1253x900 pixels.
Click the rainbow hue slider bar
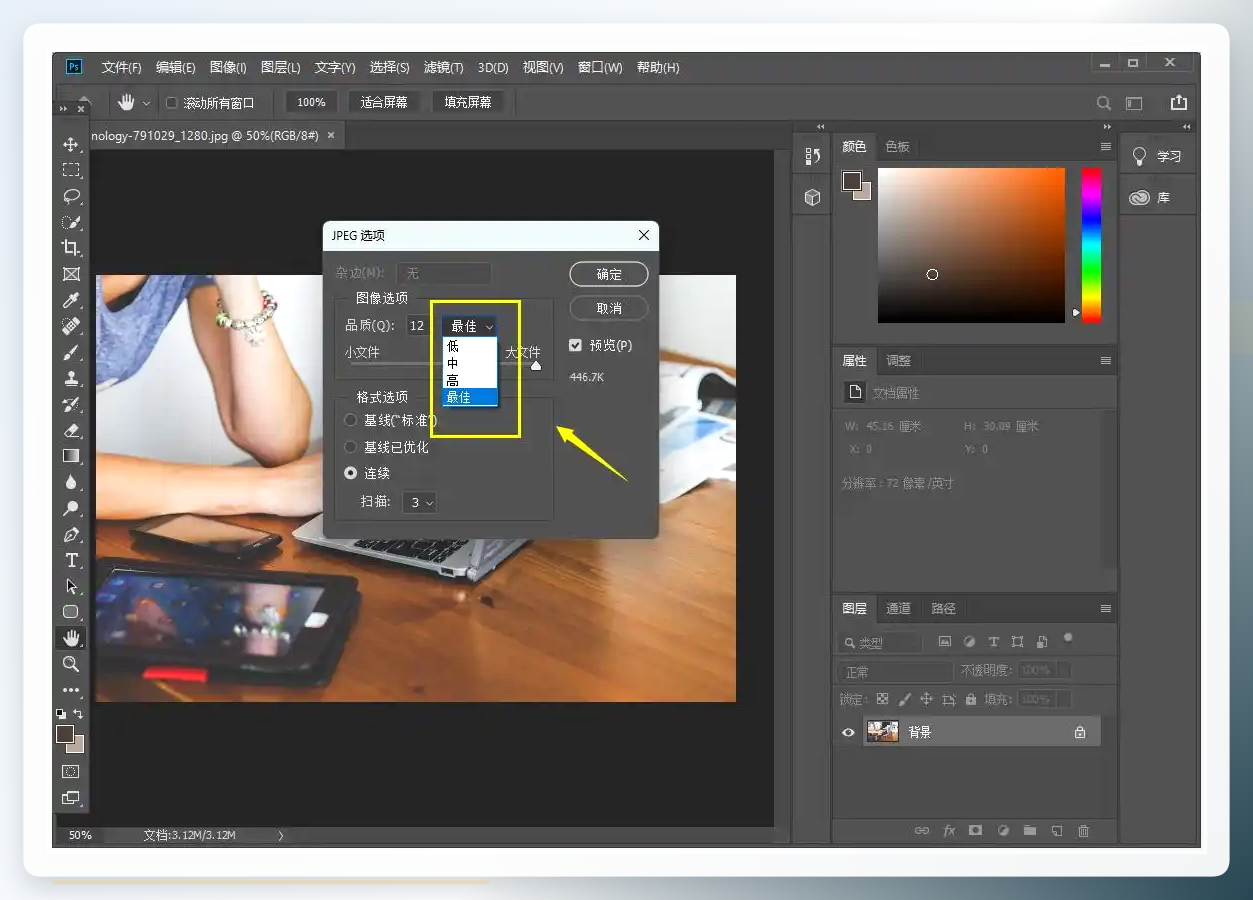(1091, 245)
